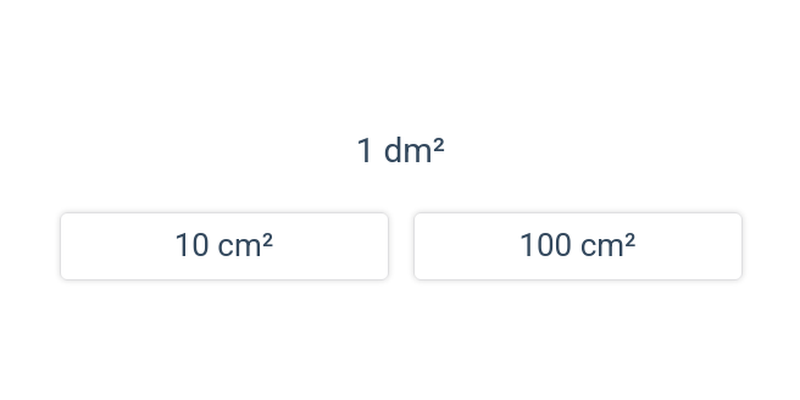Screen dimensions: 800x400
Task: Choose 10 cm² as the conversion
Action: (224, 246)
